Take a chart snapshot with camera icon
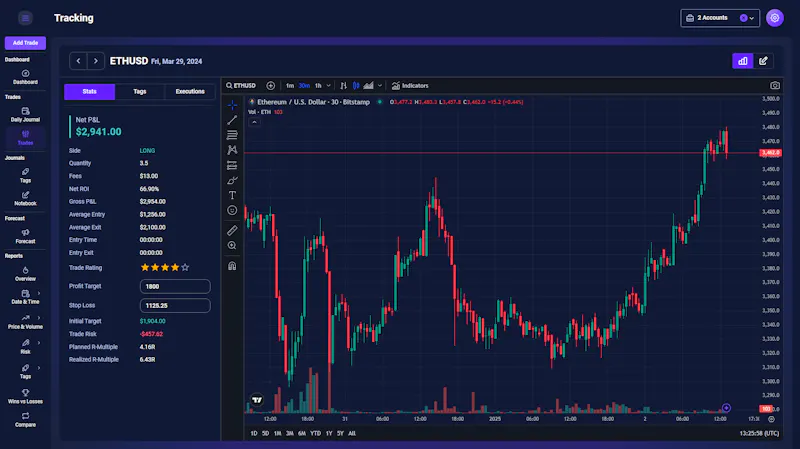Screen dimensions: 800x449 [x=774, y=86]
